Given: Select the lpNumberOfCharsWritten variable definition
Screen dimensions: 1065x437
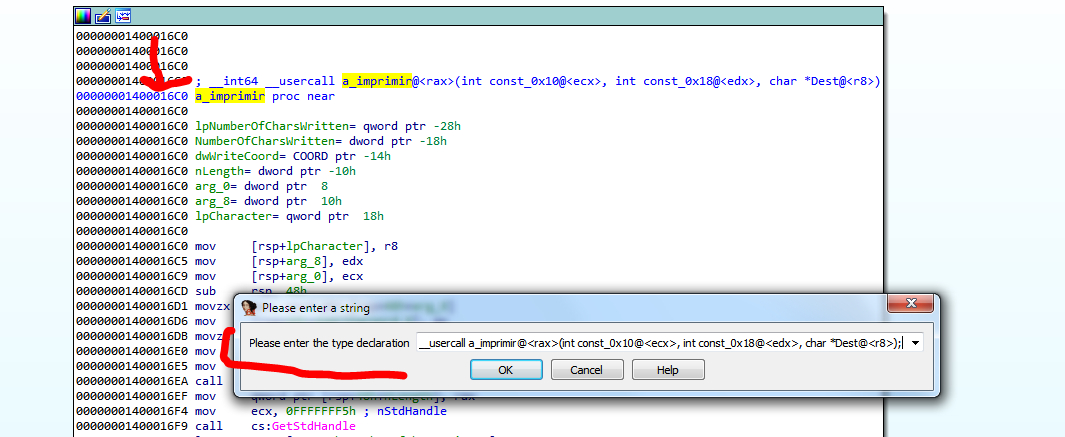Looking at the screenshot, I should tap(262, 126).
